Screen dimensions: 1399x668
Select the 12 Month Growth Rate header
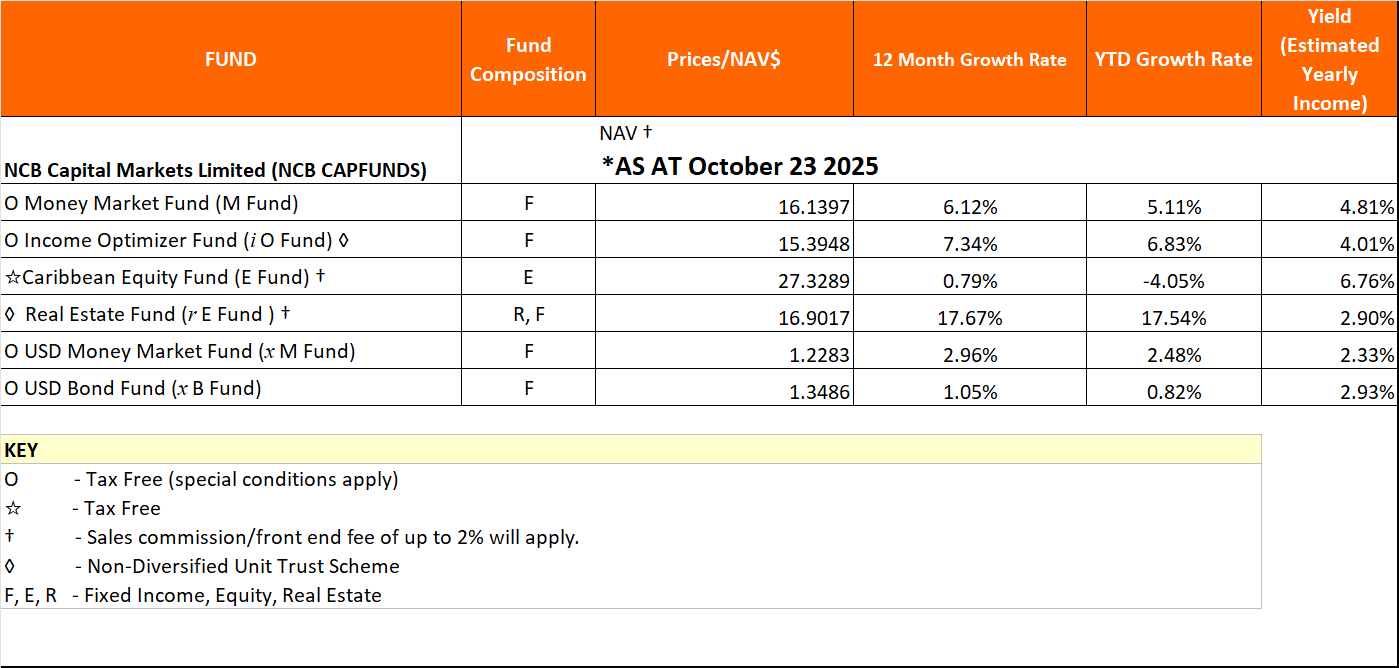pyautogui.click(x=968, y=59)
